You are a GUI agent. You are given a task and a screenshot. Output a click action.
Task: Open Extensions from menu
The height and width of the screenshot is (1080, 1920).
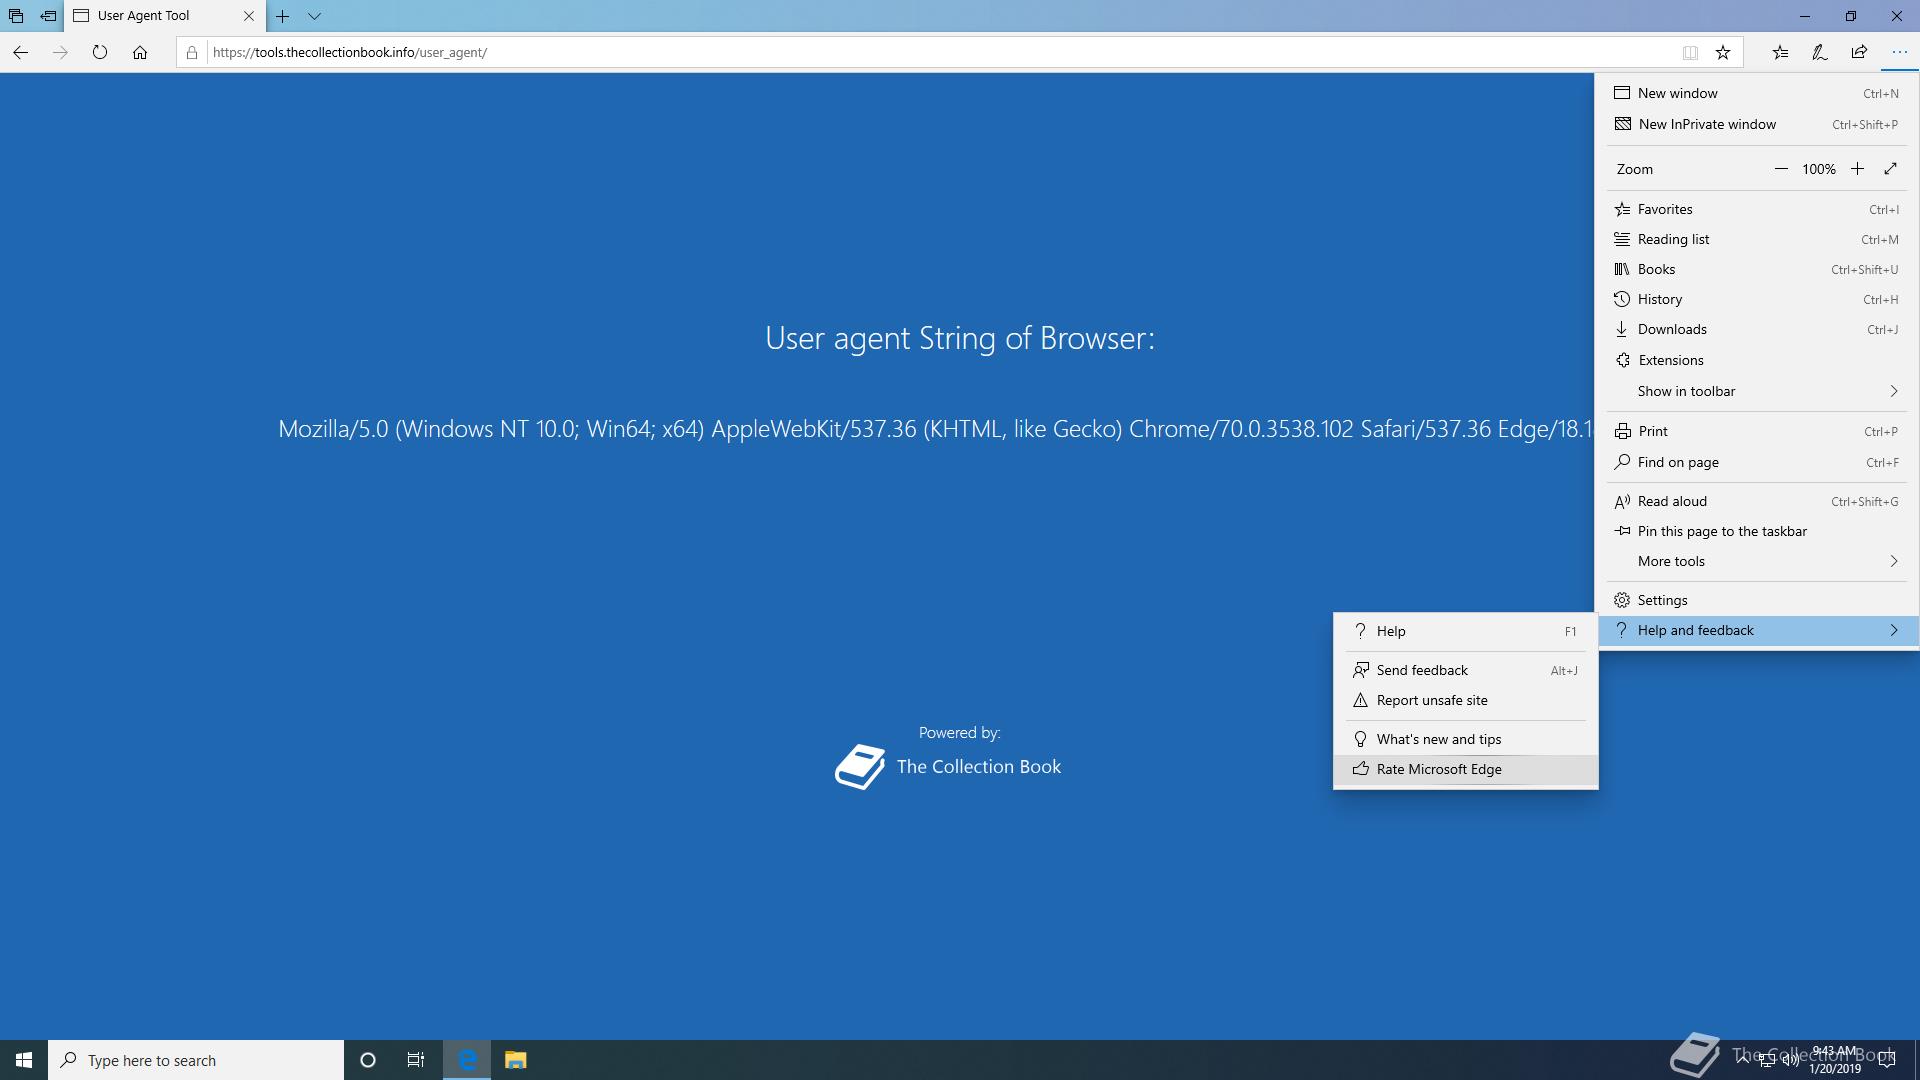click(x=1757, y=360)
